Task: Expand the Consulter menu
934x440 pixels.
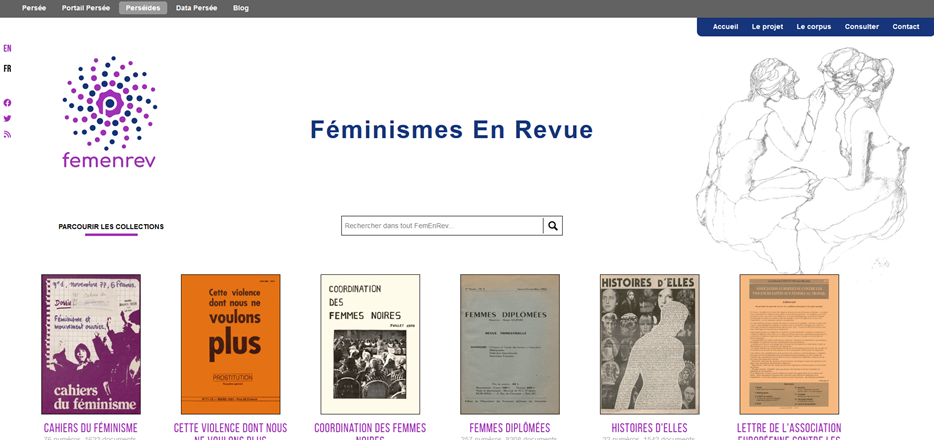Action: coord(861,27)
